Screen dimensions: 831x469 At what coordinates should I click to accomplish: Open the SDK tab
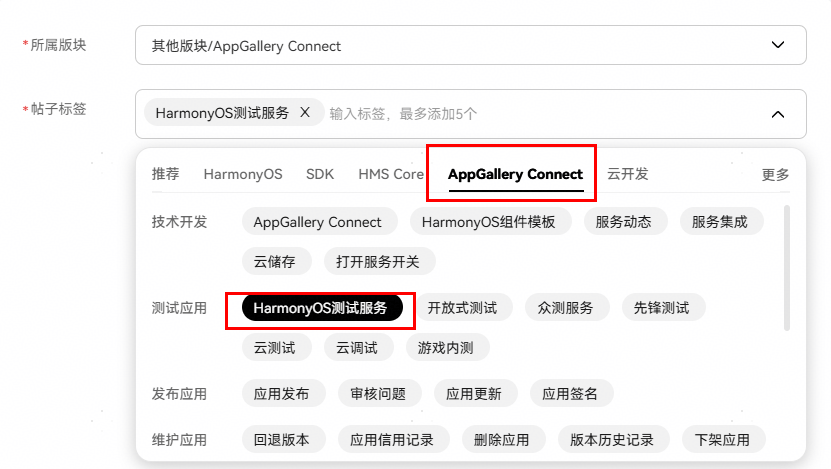[320, 174]
